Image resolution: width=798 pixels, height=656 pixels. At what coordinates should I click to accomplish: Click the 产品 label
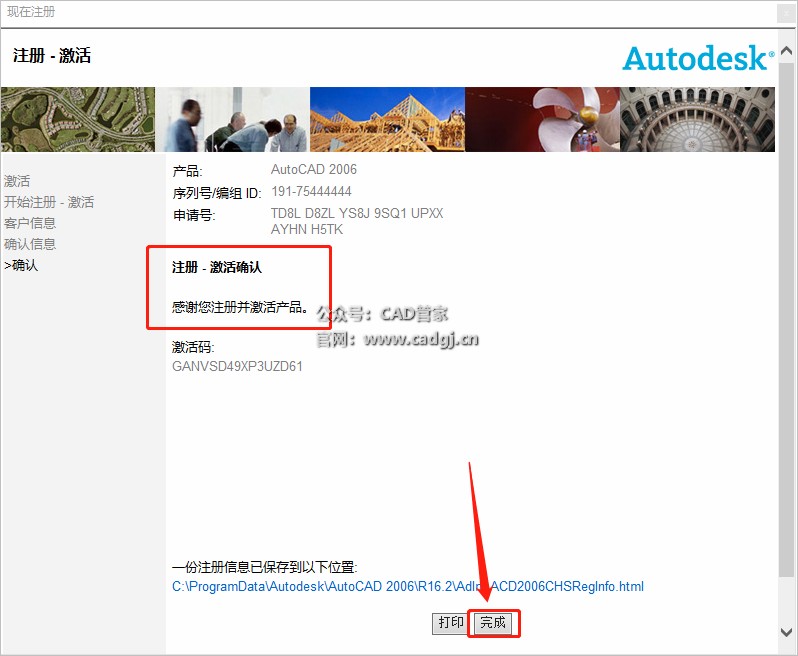(187, 171)
